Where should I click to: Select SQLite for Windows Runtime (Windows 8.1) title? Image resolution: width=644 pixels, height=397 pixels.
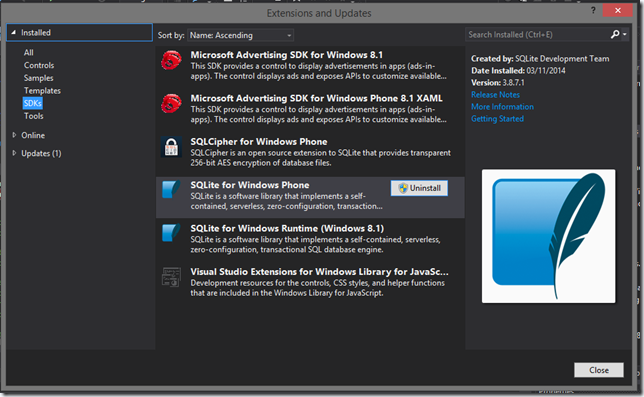point(287,228)
